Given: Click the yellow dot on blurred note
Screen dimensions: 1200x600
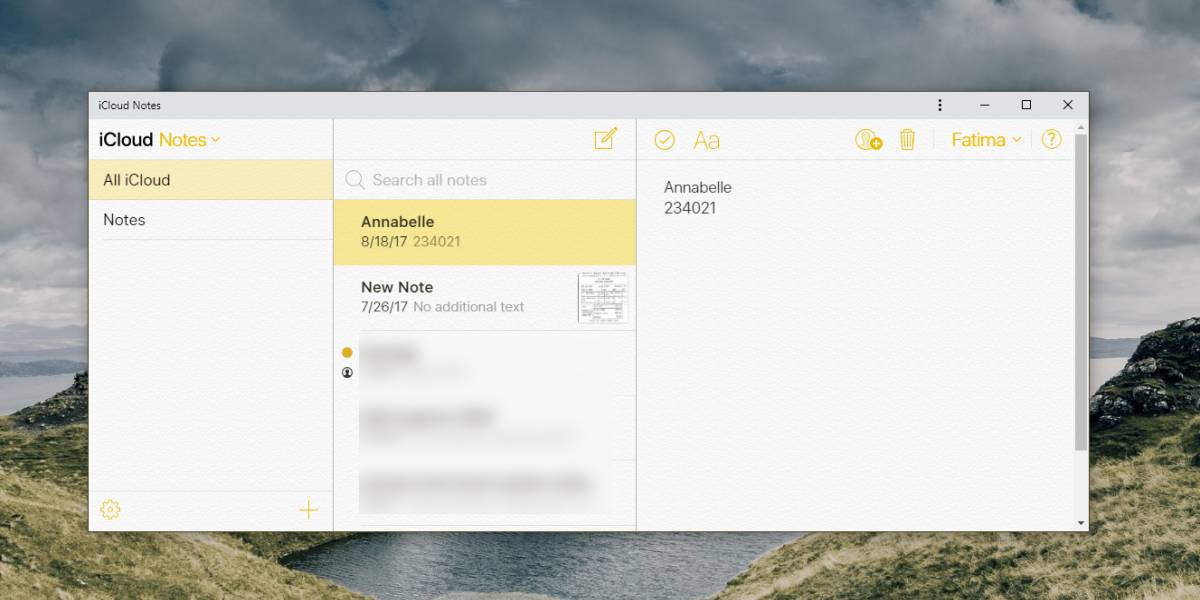Looking at the screenshot, I should point(347,352).
